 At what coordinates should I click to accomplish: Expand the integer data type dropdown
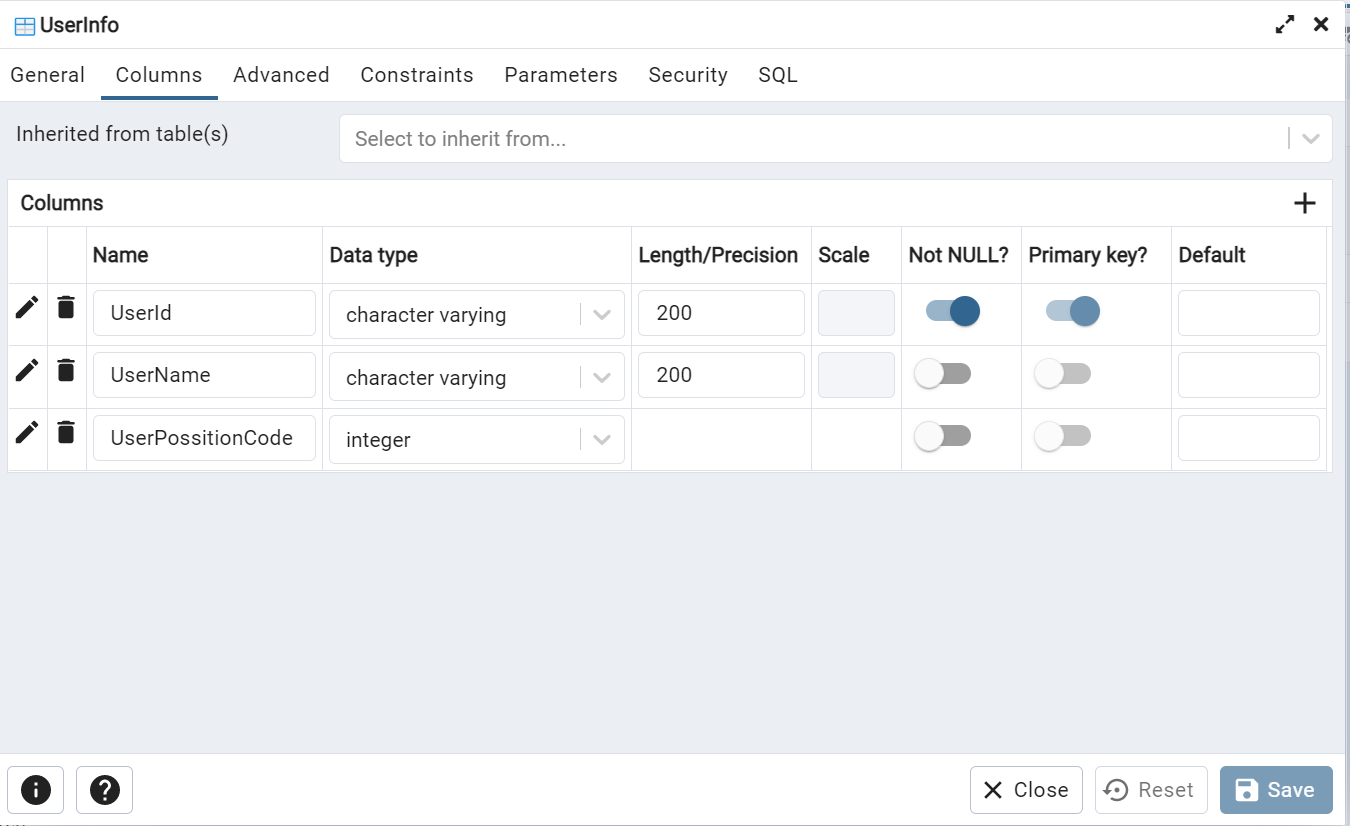point(602,440)
